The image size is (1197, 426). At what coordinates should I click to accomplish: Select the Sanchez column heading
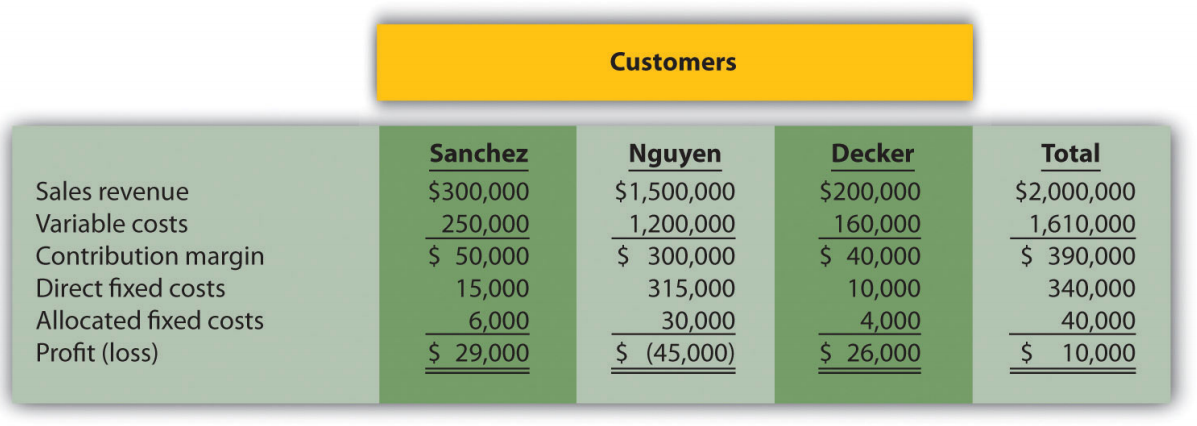click(x=478, y=154)
